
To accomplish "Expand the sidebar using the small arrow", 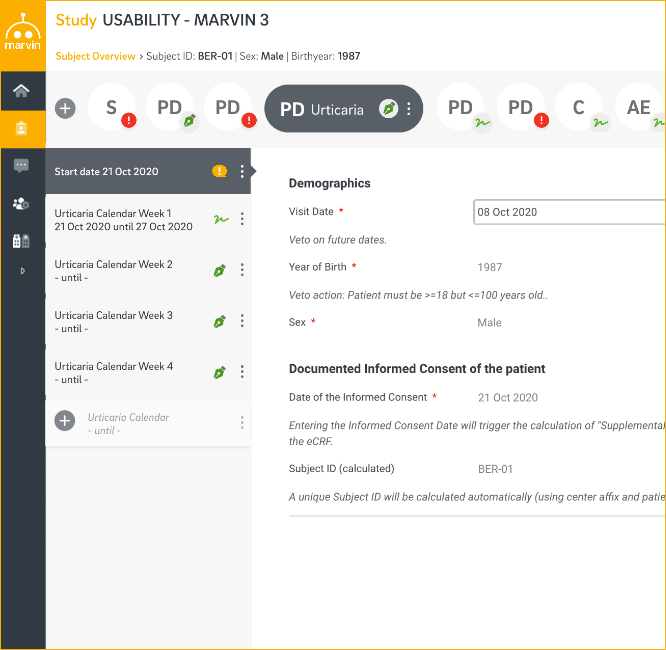I will (x=22, y=271).
